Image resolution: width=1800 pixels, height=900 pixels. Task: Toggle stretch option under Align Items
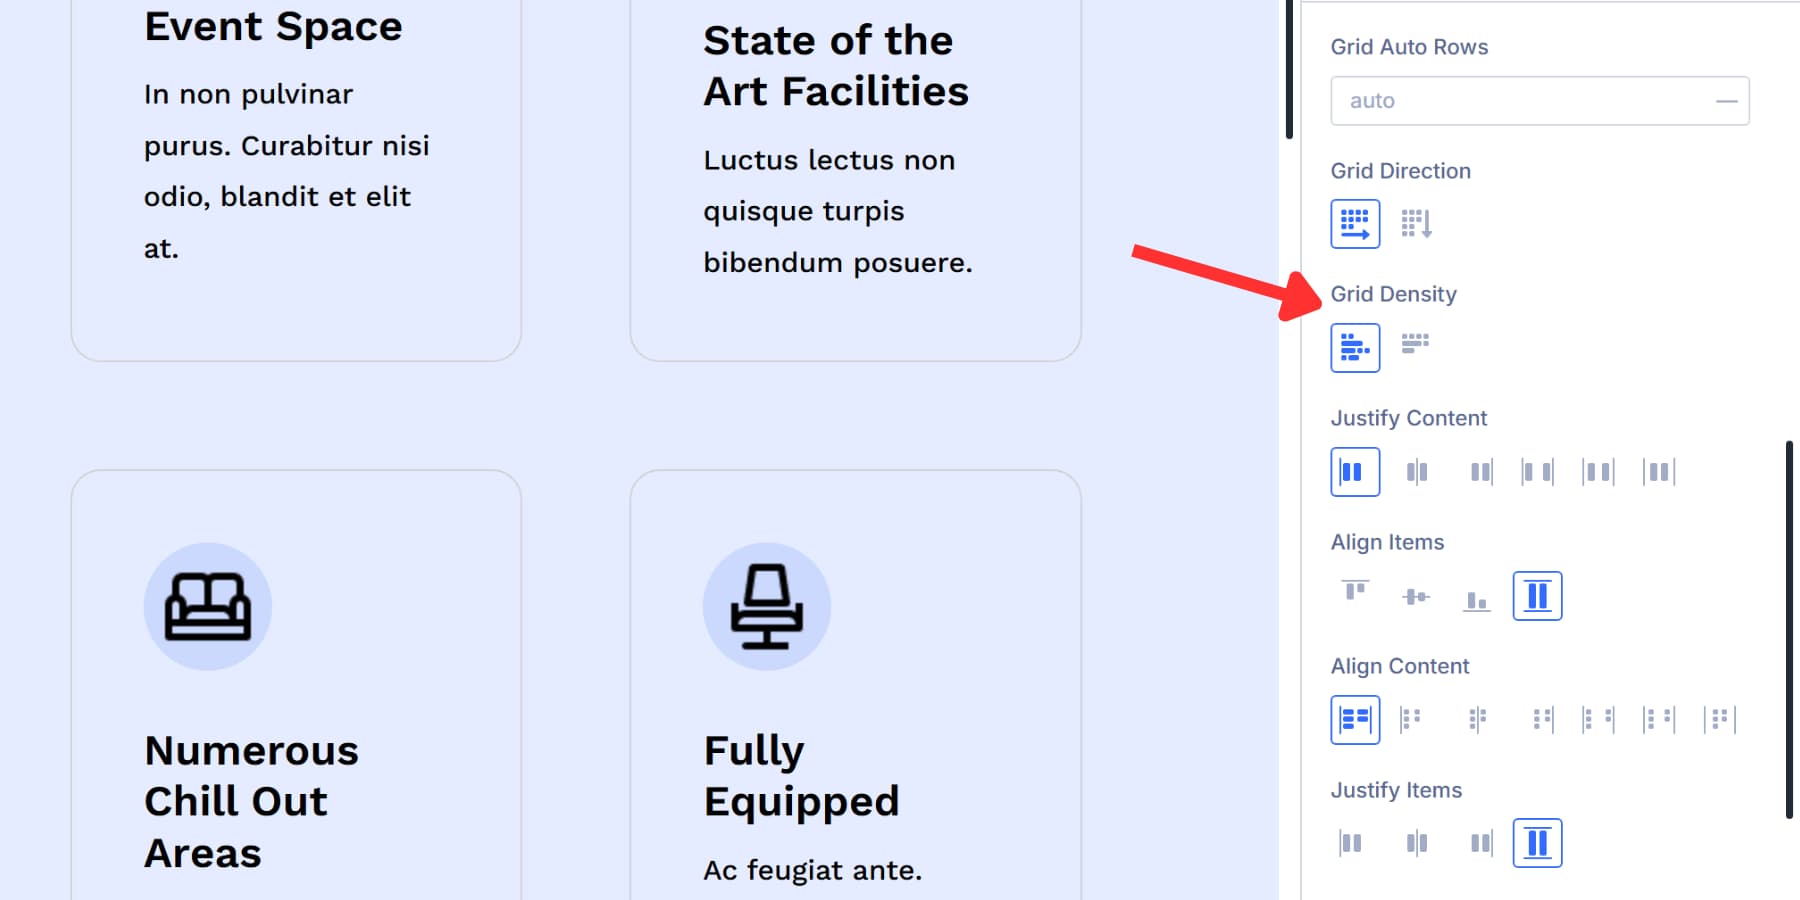click(1537, 595)
